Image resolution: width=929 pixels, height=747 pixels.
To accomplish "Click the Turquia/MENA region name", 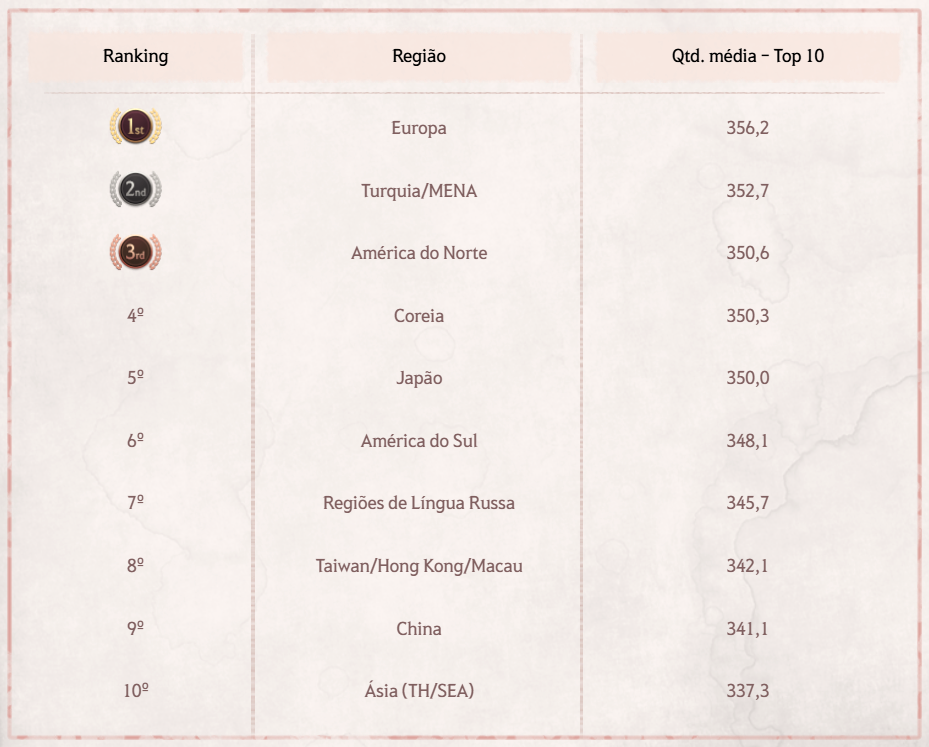I will click(x=419, y=191).
